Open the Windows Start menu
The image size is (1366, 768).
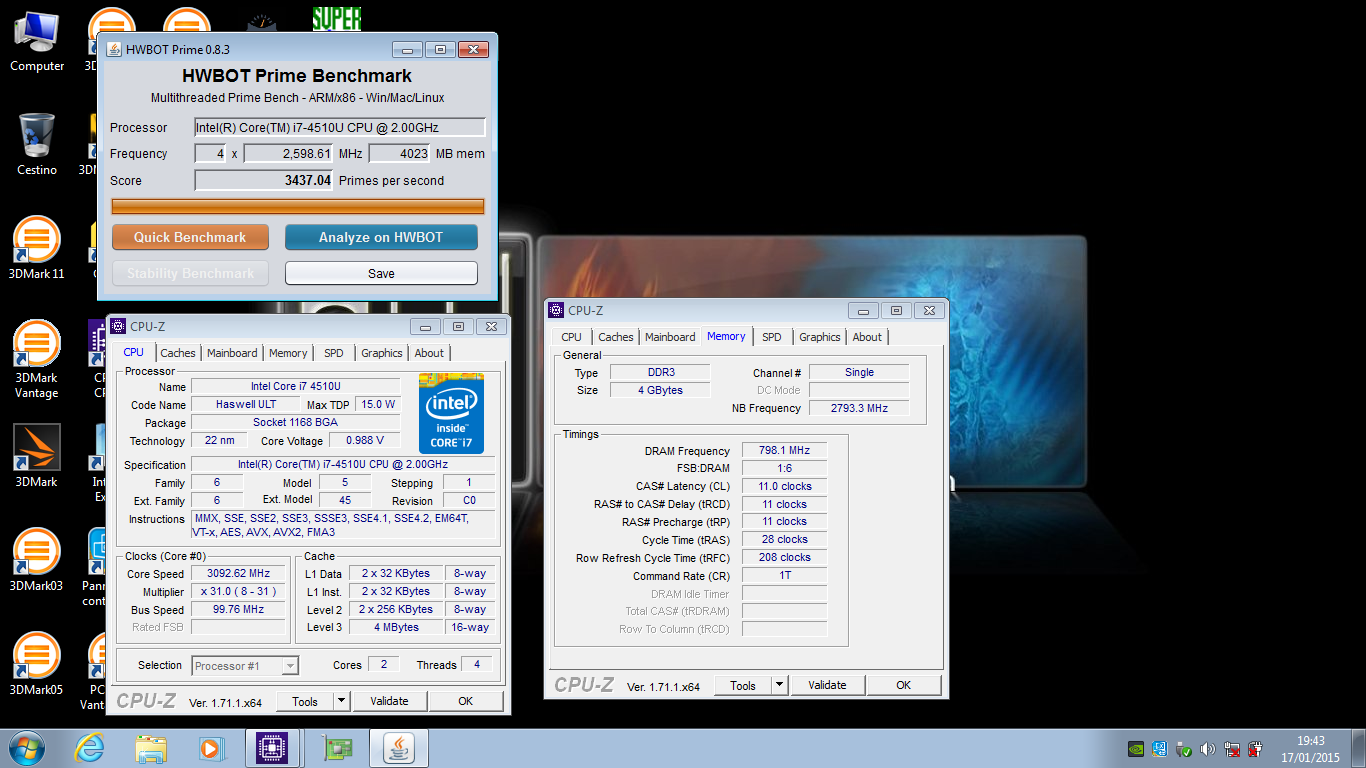tap(25, 748)
